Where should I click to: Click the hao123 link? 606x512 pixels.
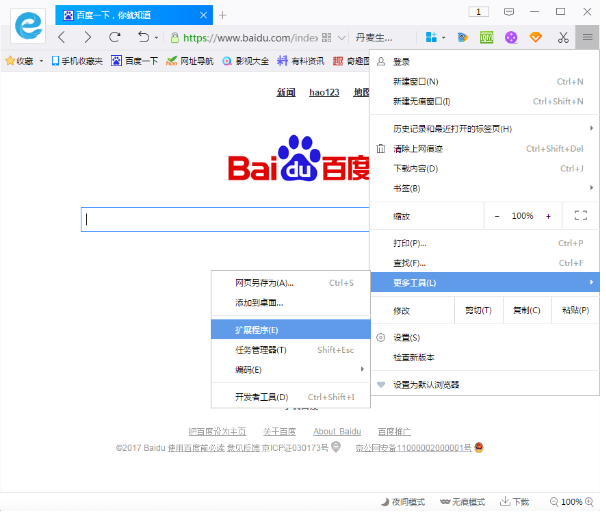tap(324, 92)
